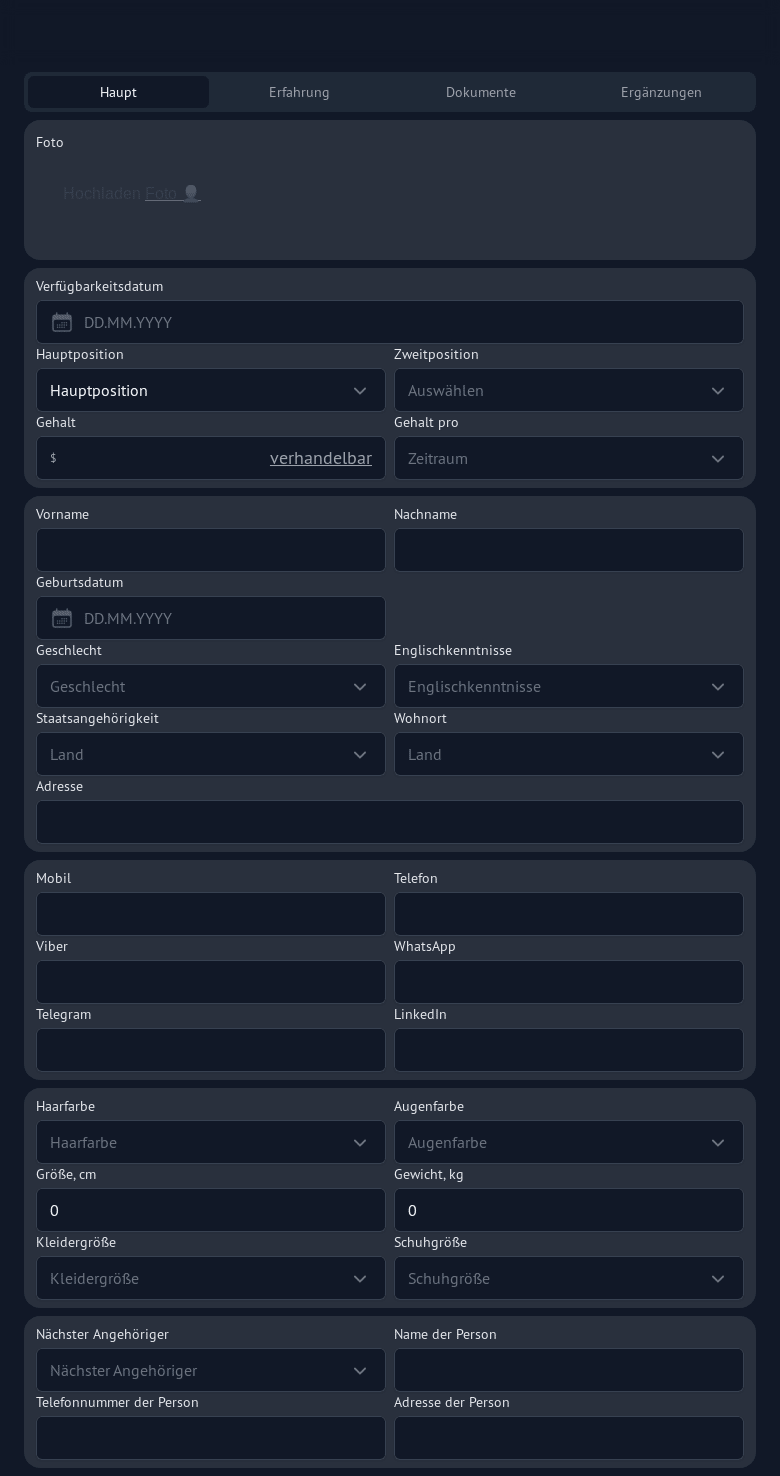
Task: Expand the Haarfarbe dropdown
Action: [x=210, y=1142]
